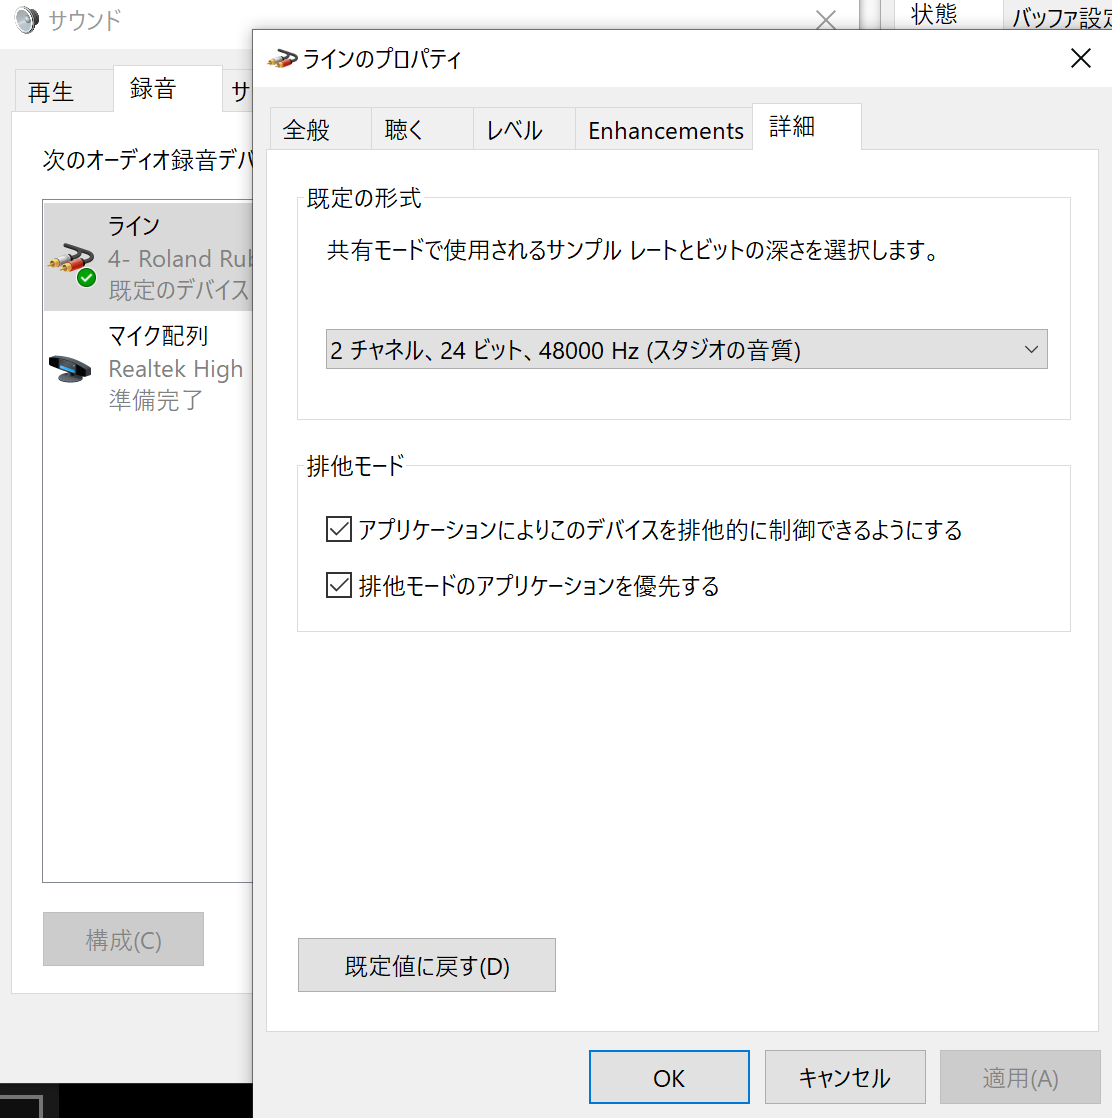Toggle exclusive mode applications priority checkbox
Image resolution: width=1112 pixels, height=1118 pixels.
tap(339, 585)
